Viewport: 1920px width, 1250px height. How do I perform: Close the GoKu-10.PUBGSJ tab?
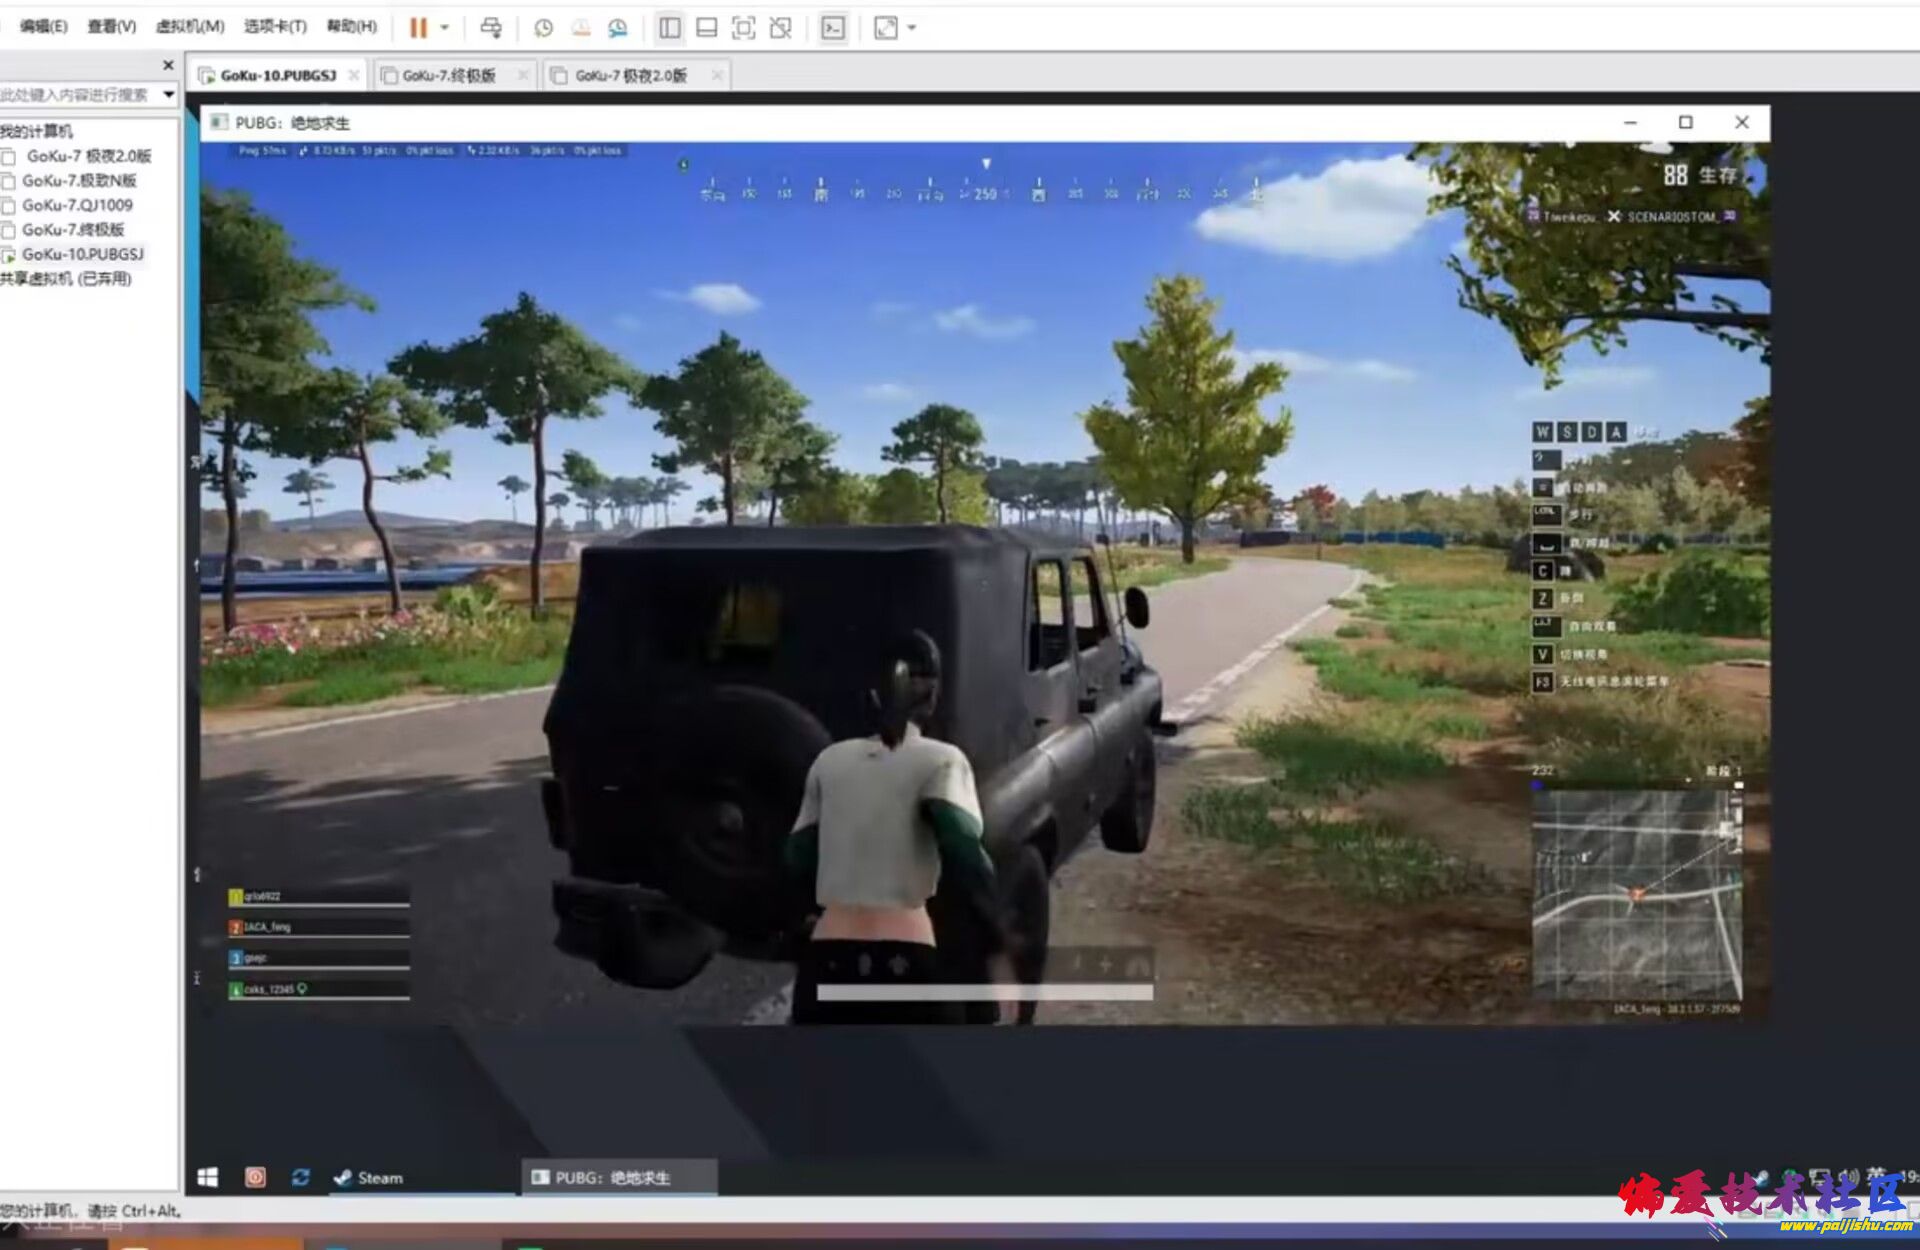coord(354,75)
